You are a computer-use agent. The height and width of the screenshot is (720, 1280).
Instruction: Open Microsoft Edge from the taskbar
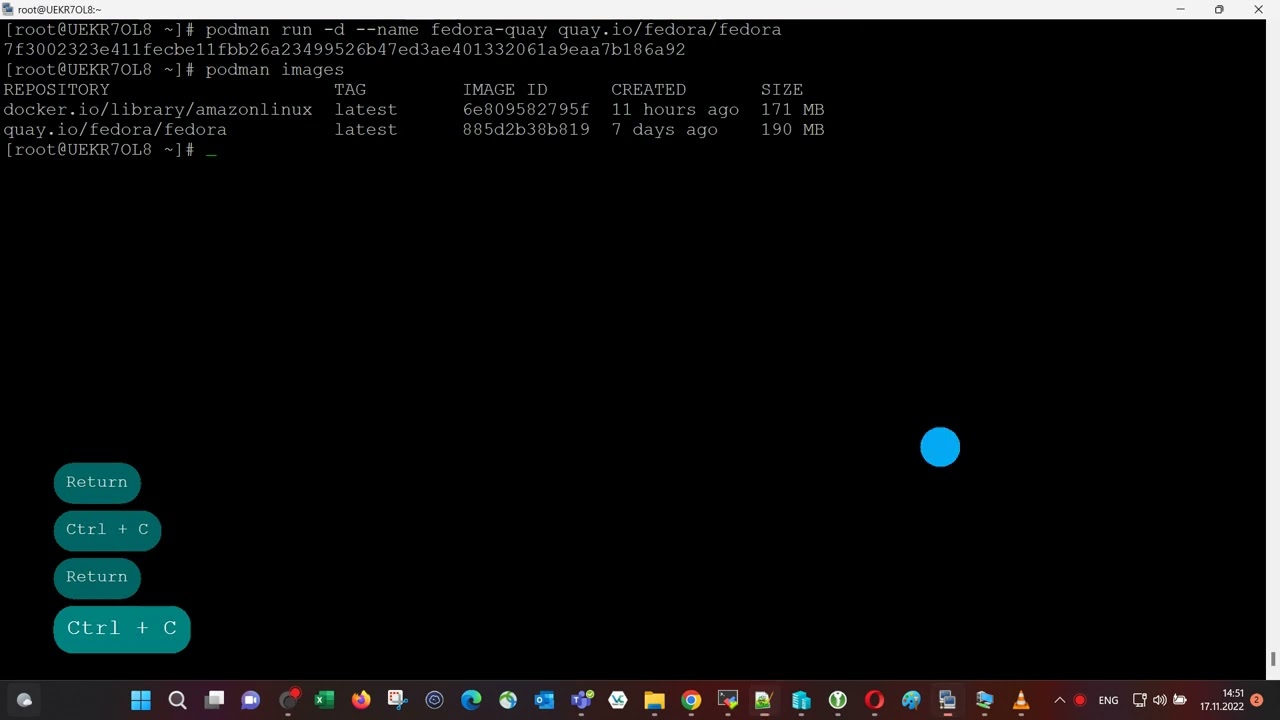coord(471,700)
